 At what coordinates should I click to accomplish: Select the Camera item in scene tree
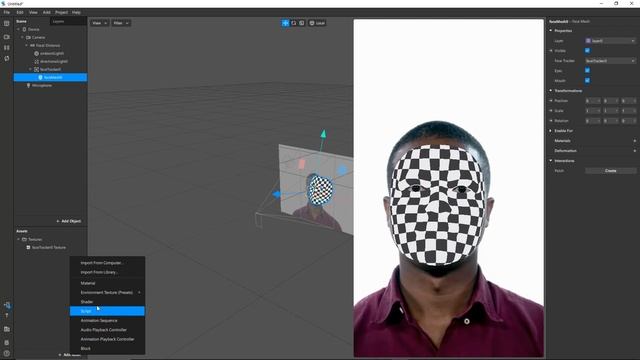38,37
